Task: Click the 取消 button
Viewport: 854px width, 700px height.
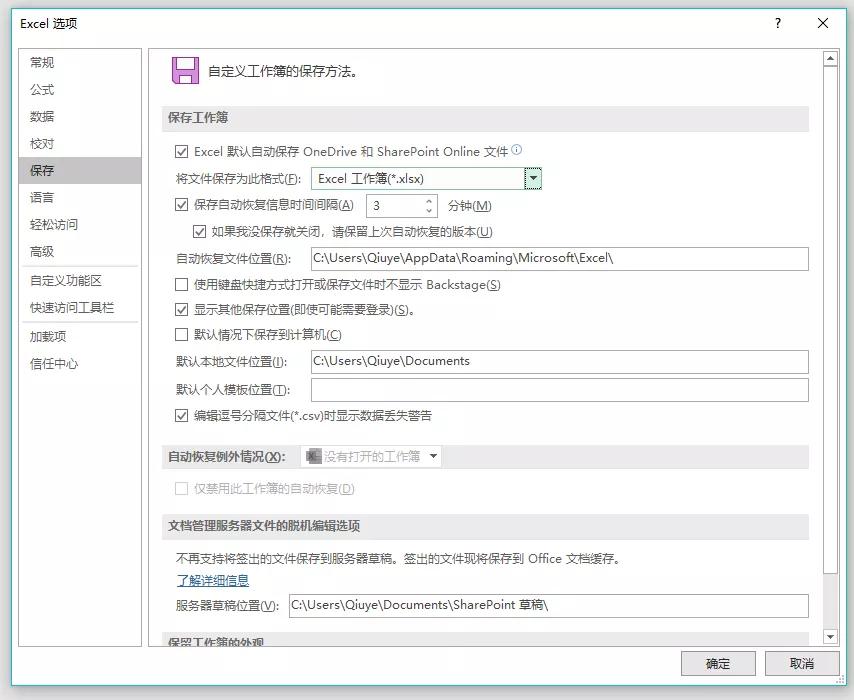Action: point(801,663)
